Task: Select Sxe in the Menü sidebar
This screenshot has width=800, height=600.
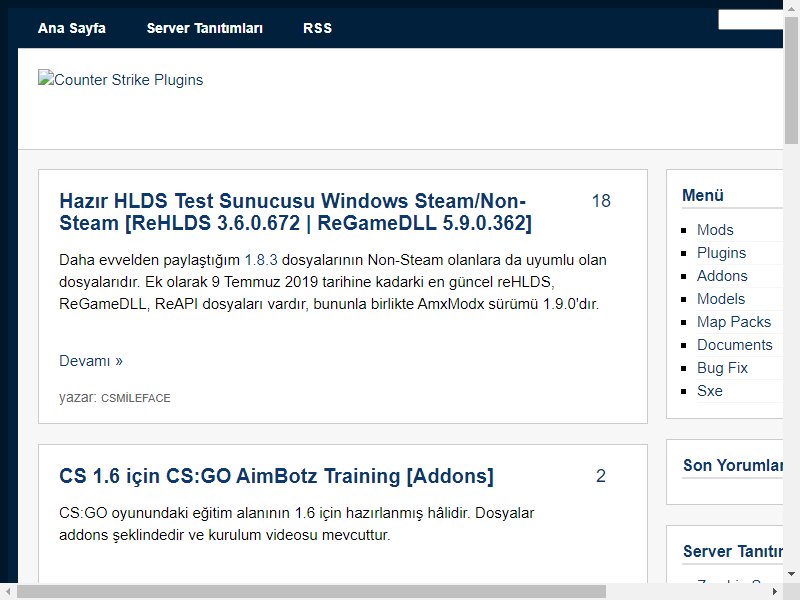Action: 710,391
